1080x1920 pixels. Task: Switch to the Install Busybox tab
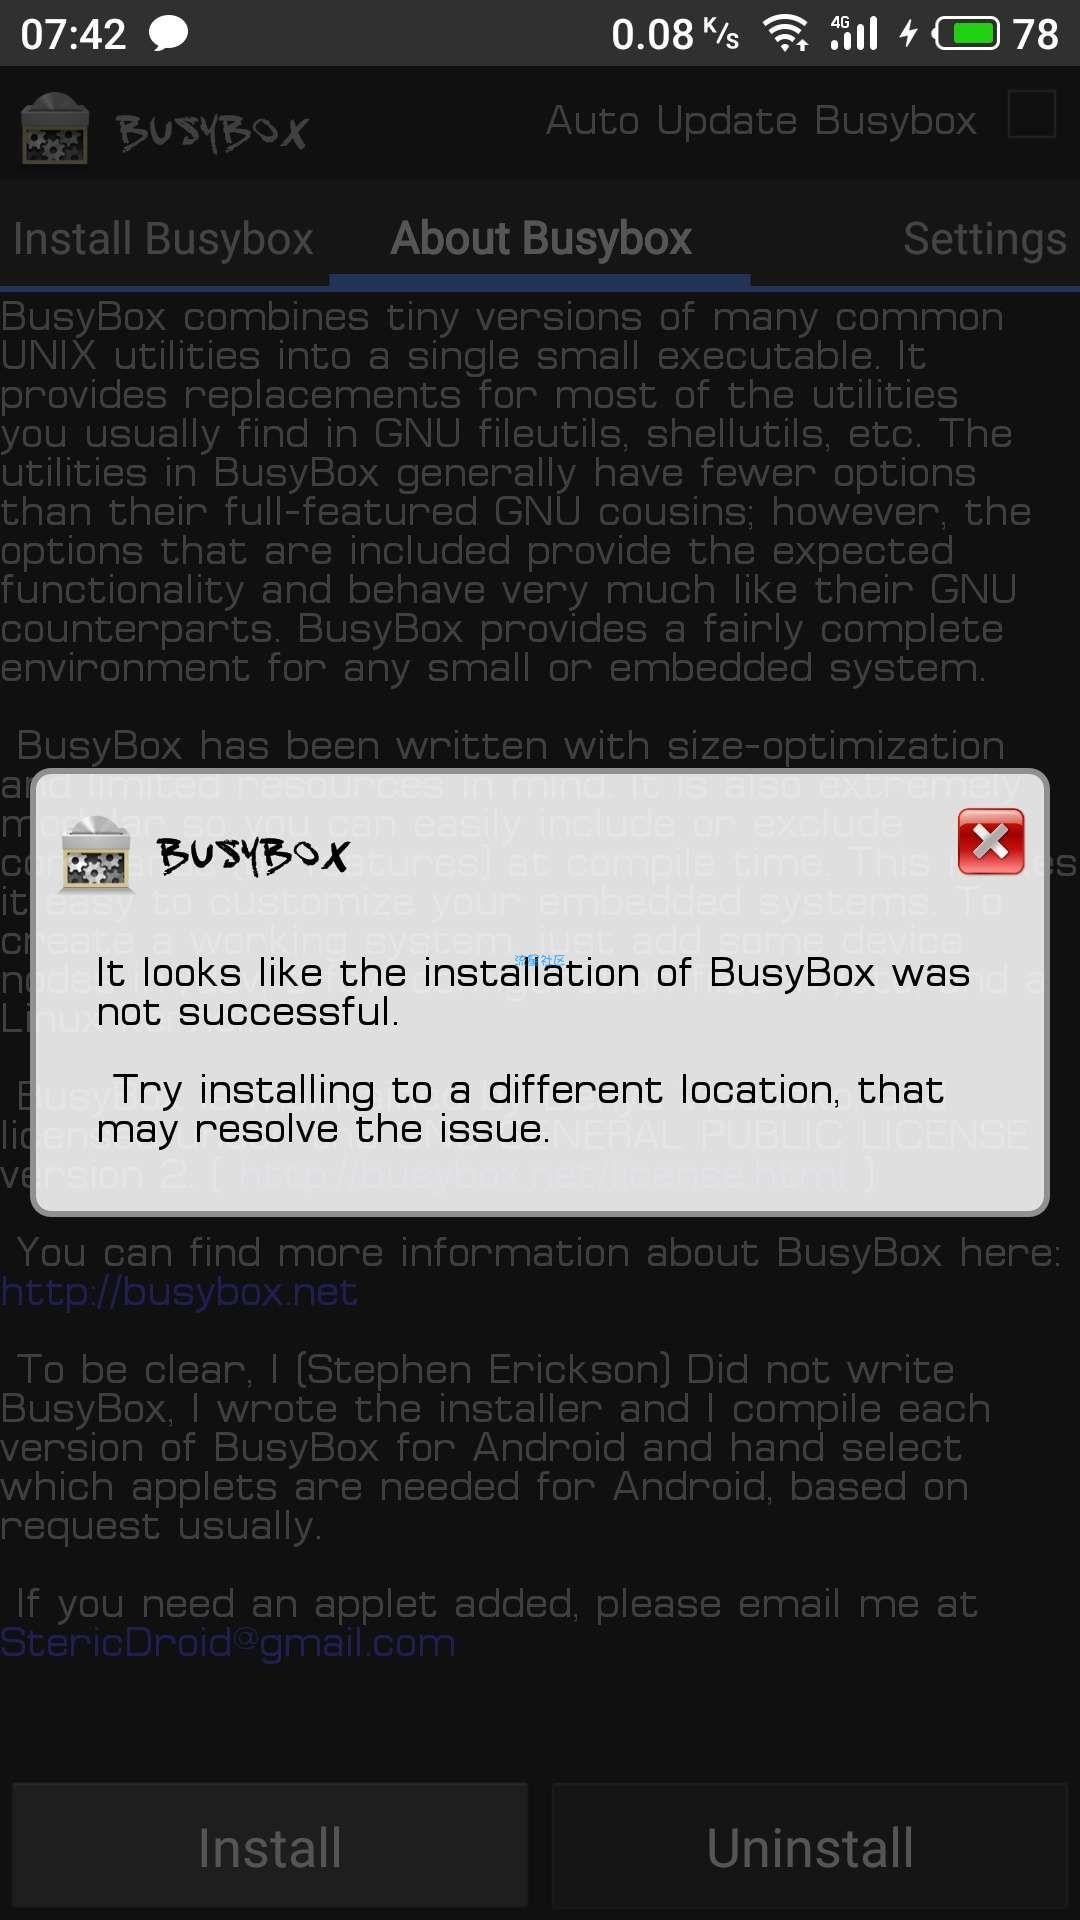point(164,239)
